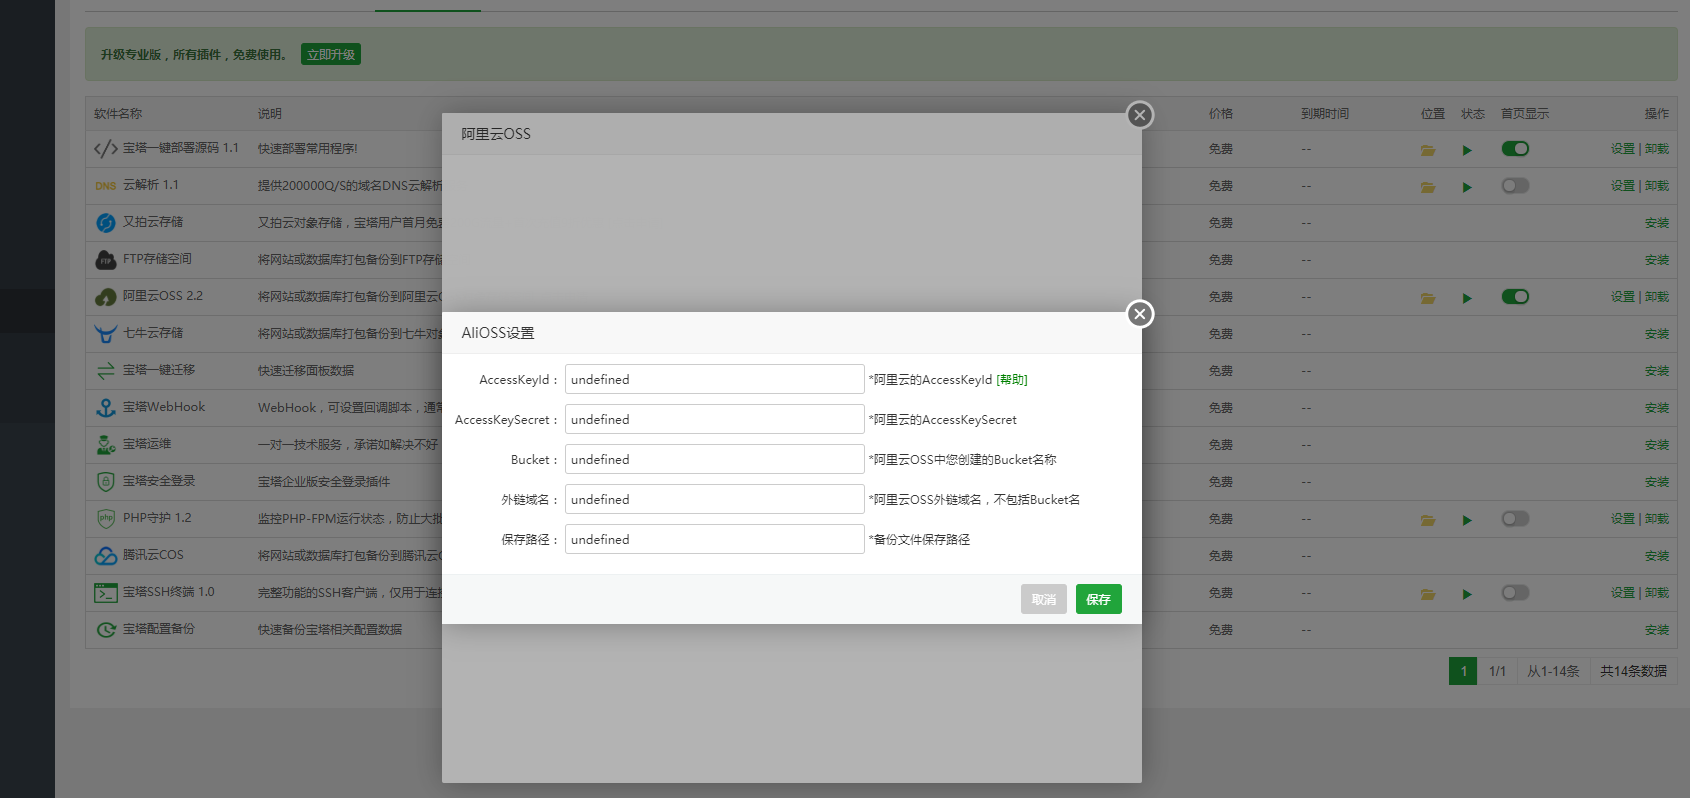Click the 软件名称 column header

coord(118,114)
